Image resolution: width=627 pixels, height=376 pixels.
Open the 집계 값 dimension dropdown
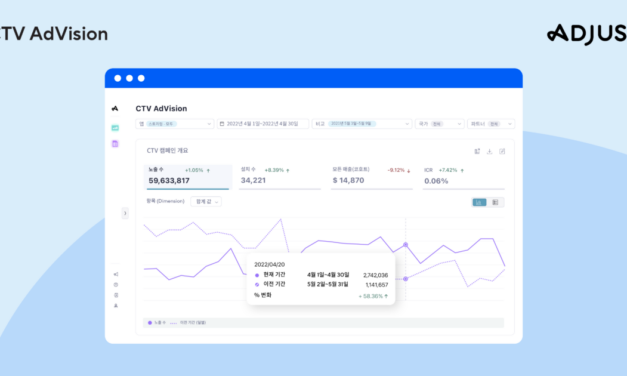coord(206,202)
